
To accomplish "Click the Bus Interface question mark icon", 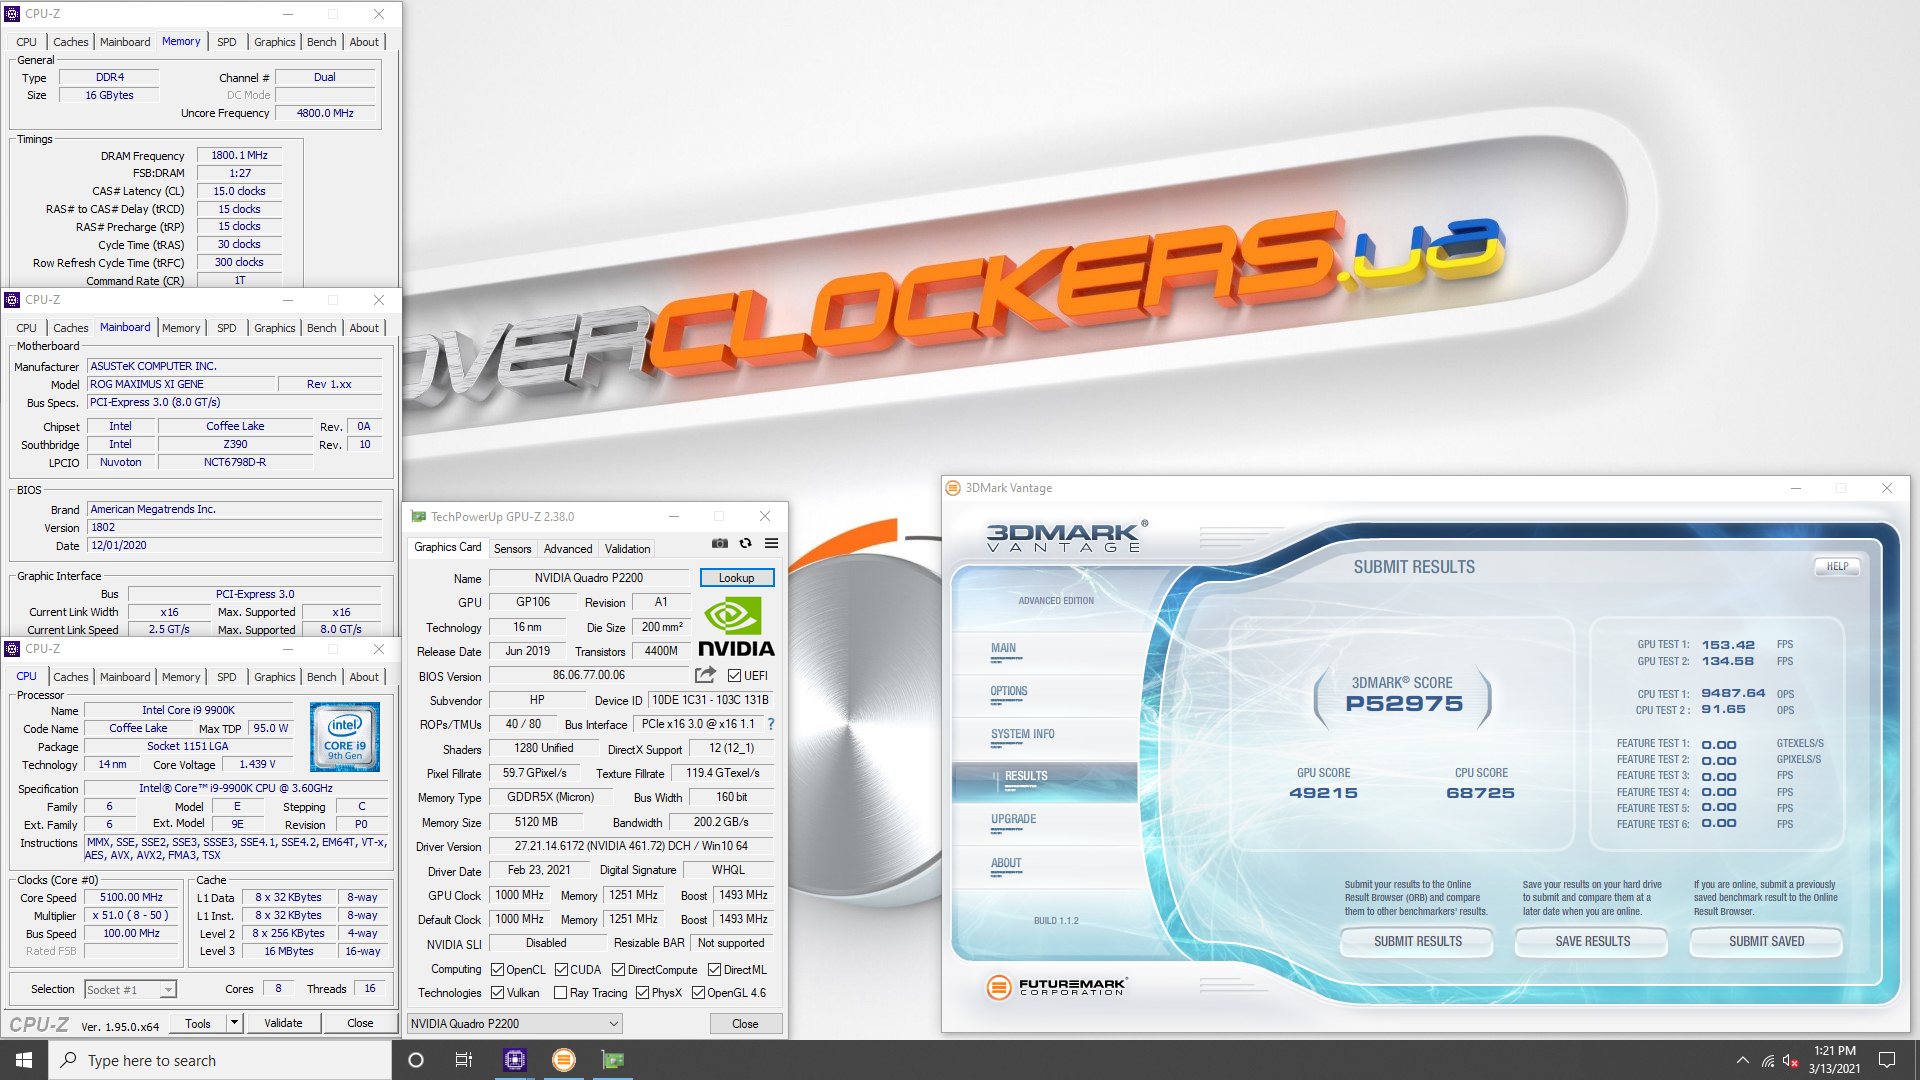I will (x=770, y=724).
